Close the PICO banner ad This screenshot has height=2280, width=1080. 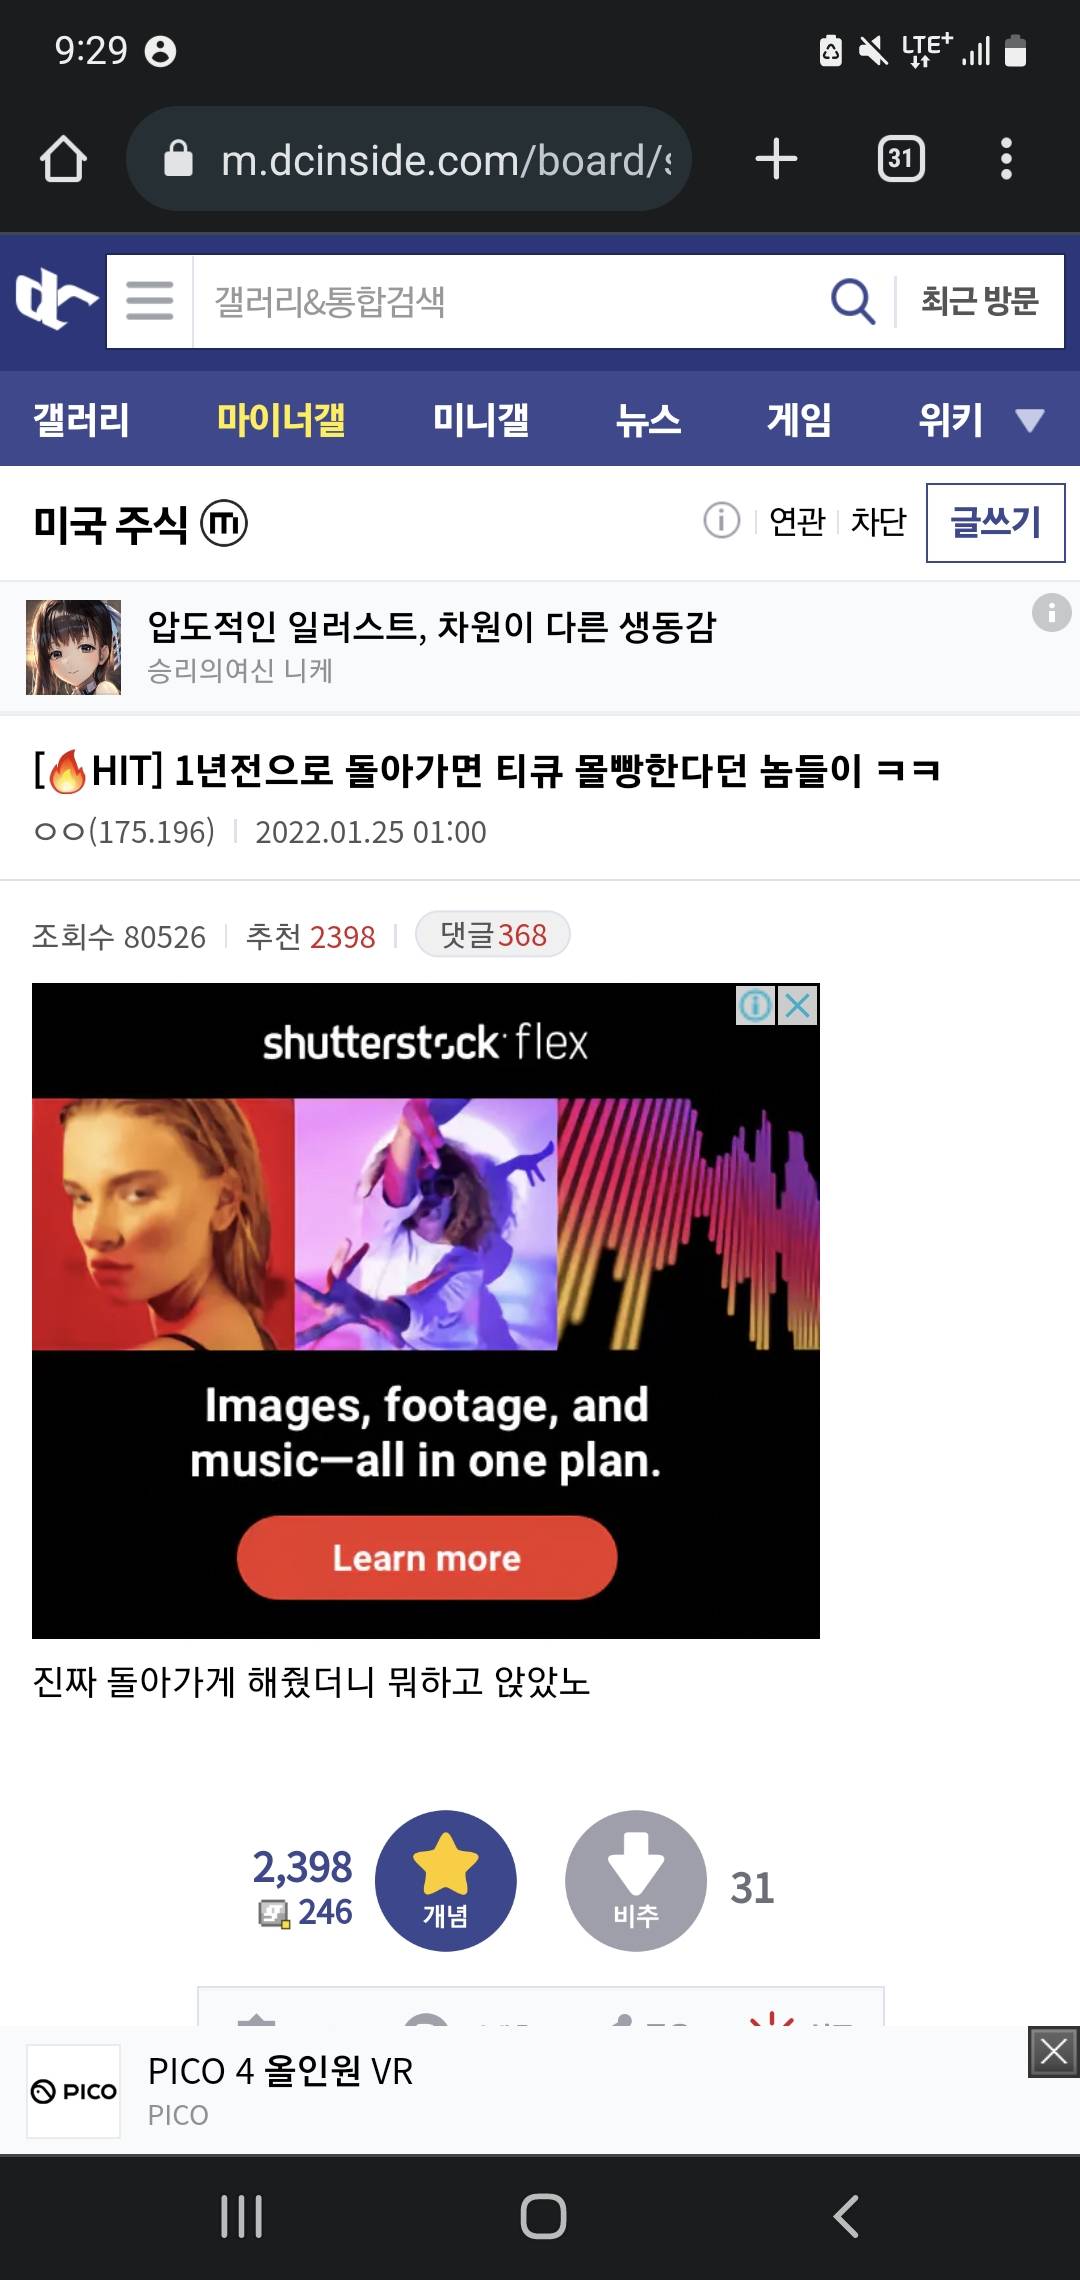[1053, 2052]
